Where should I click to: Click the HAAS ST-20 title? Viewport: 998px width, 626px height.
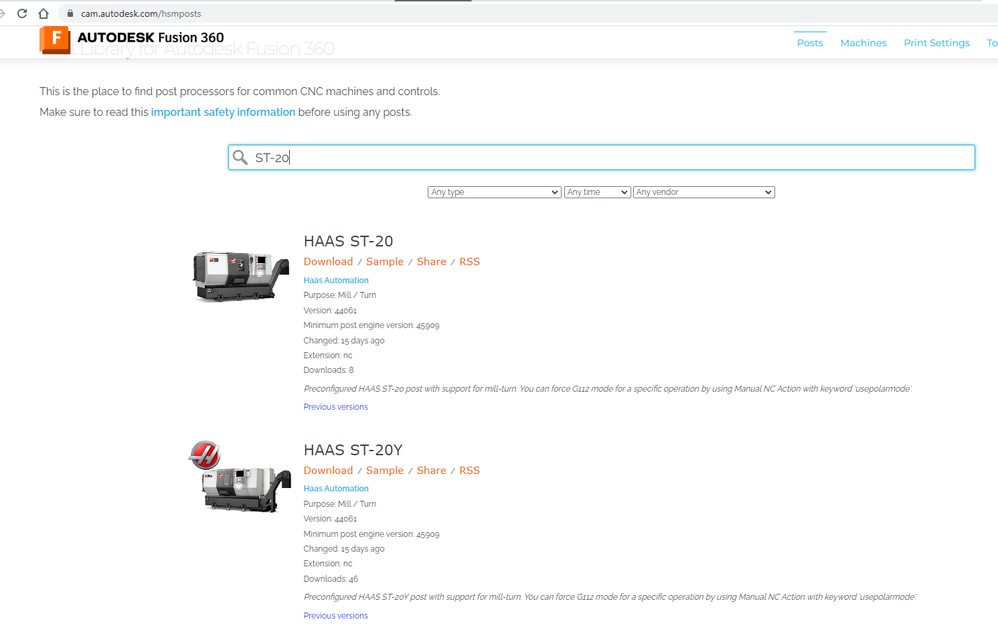pyautogui.click(x=348, y=241)
